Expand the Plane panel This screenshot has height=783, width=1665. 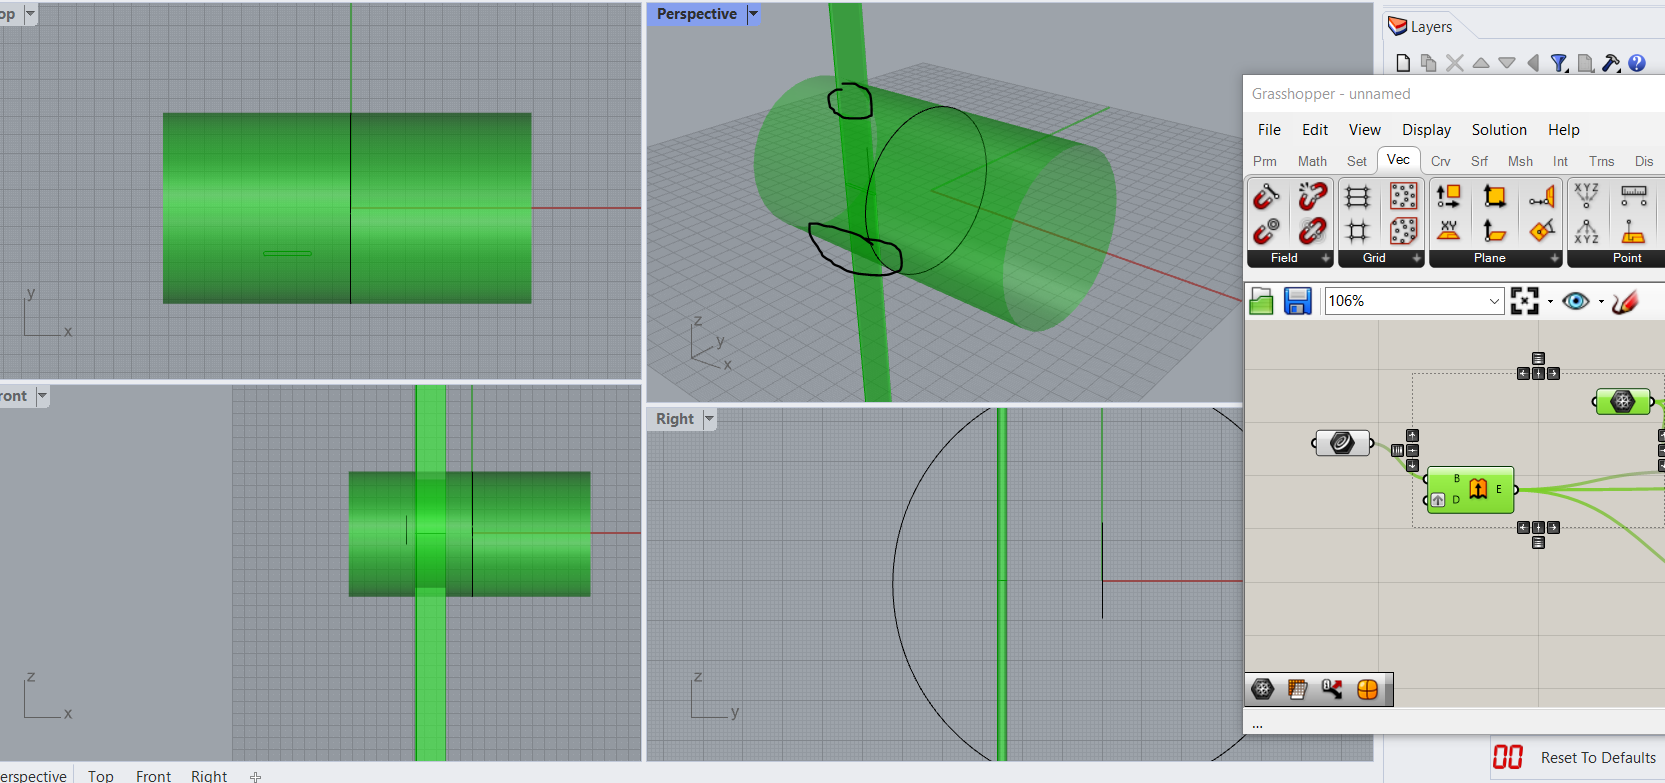pos(1554,258)
